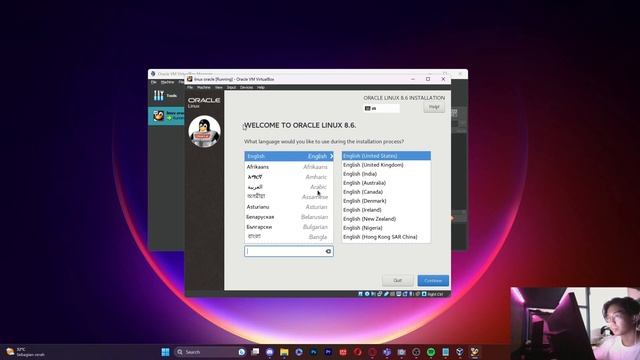Select Belarusian in the language list
Viewport: 640px width, 360px height.
click(289, 217)
